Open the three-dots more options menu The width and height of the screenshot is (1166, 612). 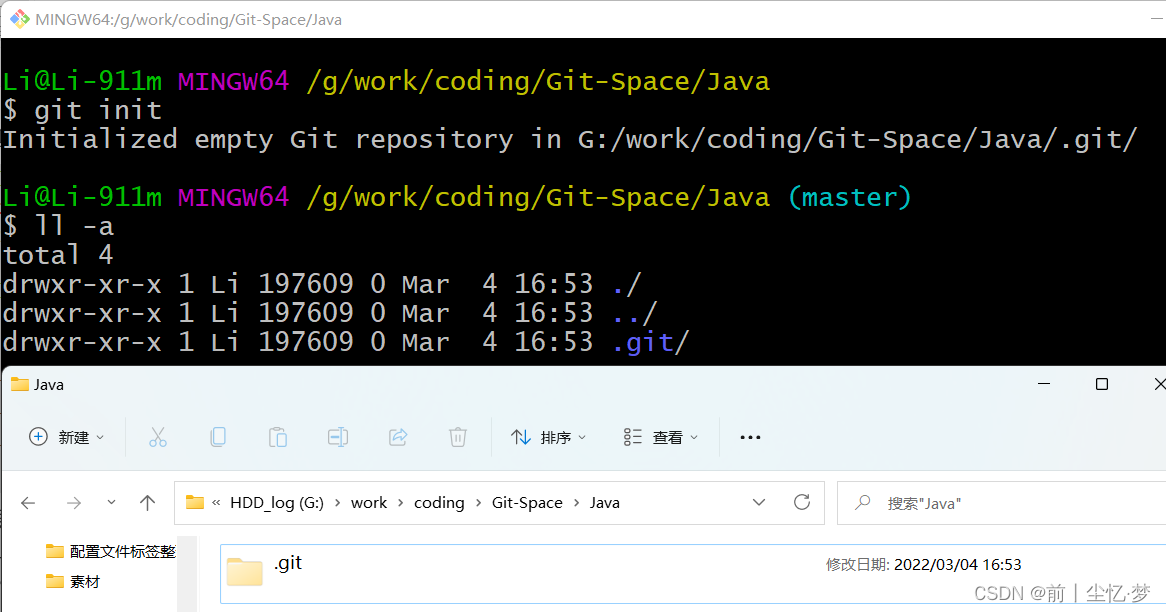pos(750,437)
